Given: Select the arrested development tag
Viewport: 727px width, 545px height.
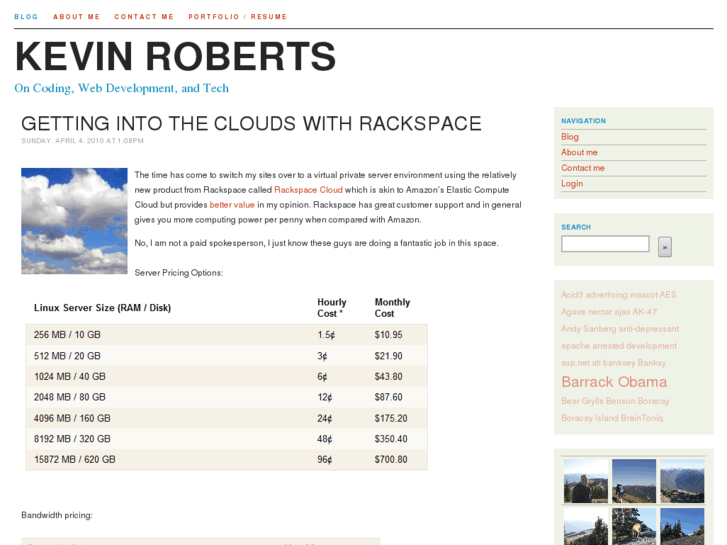Looking at the screenshot, I should (x=634, y=346).
